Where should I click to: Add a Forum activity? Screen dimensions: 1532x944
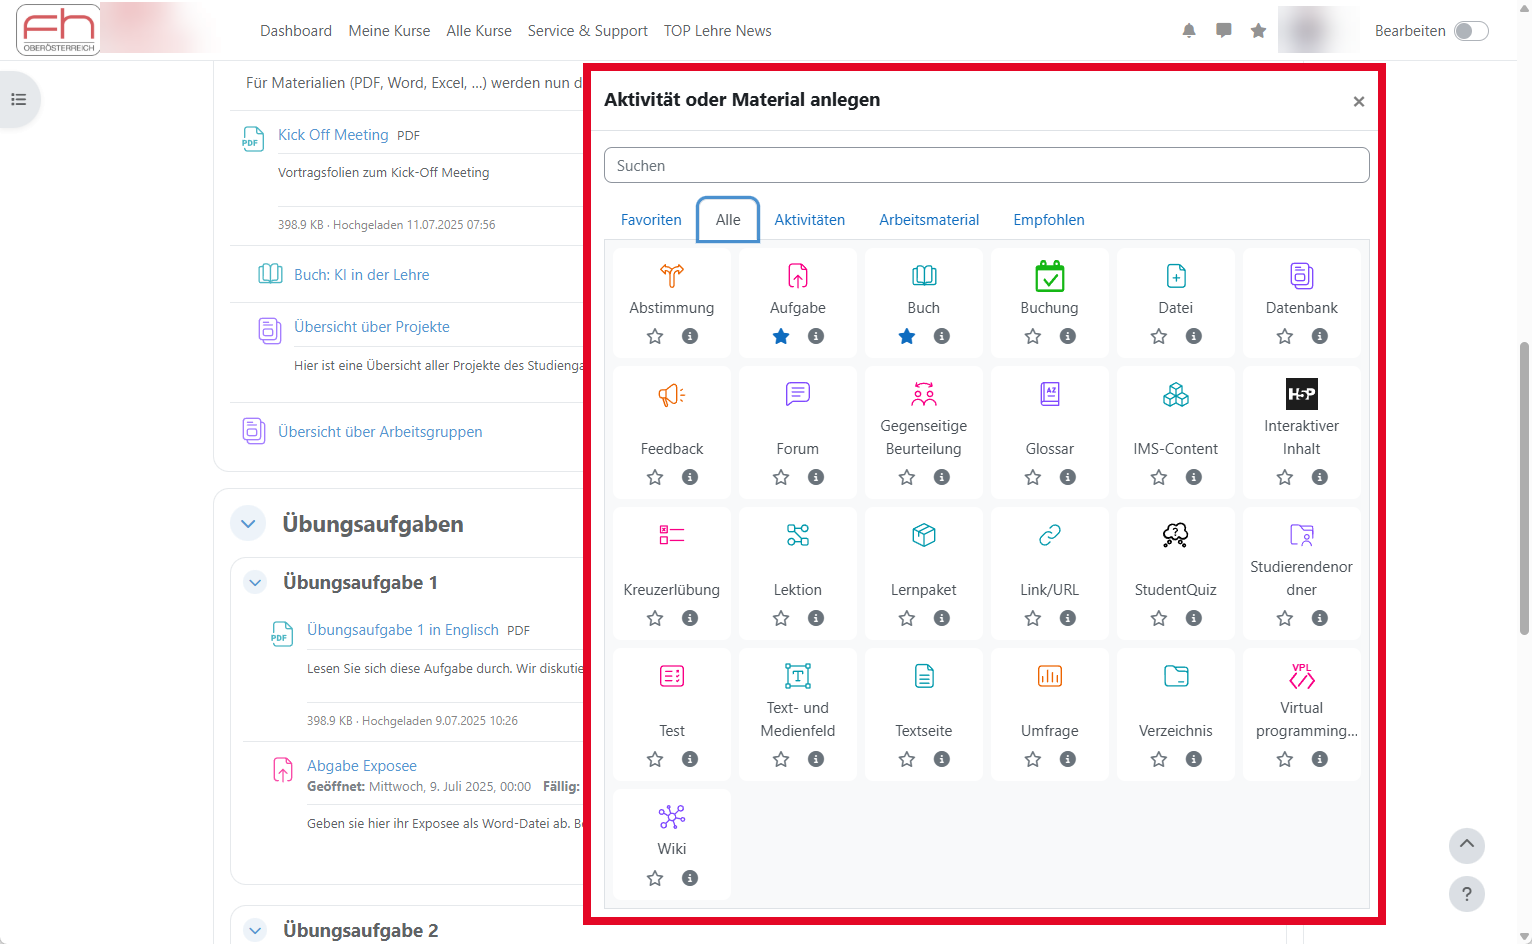(x=798, y=394)
